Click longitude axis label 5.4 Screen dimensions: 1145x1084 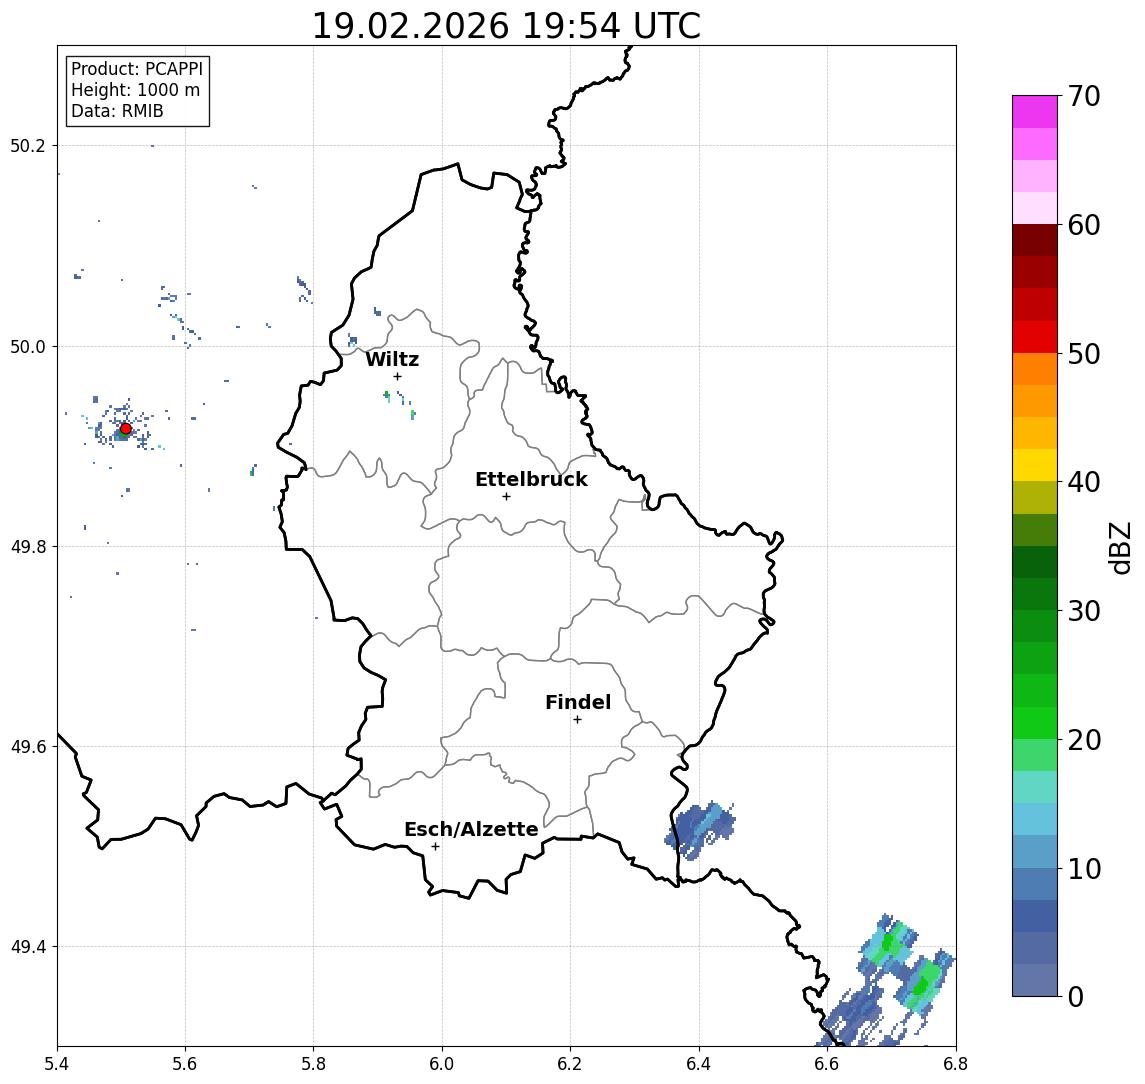57,1064
